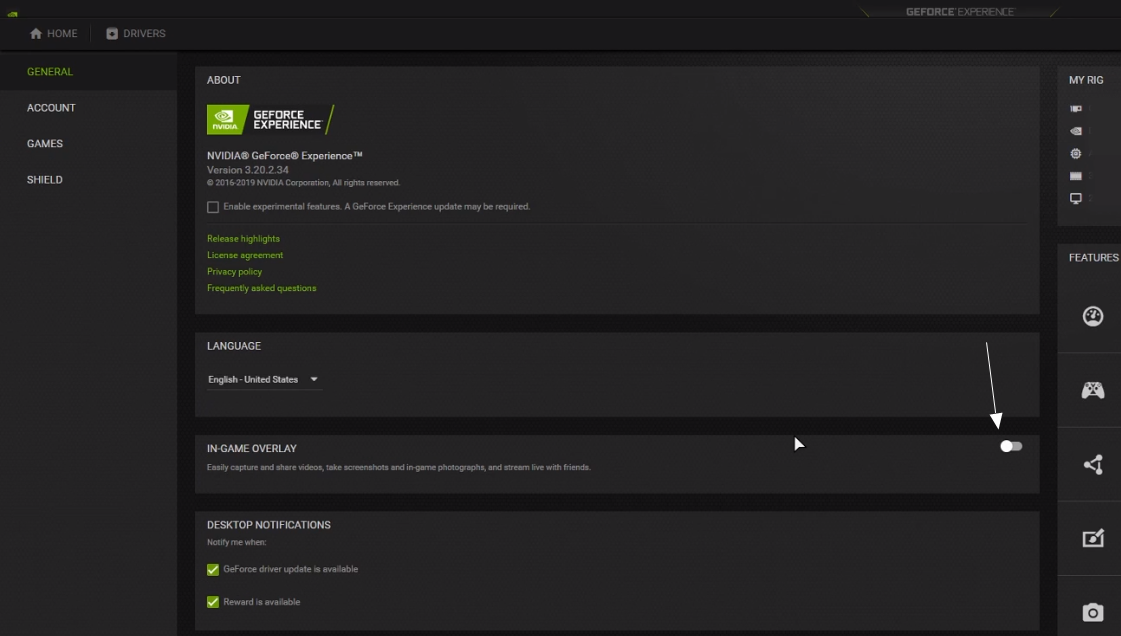Click the 'Easily capture and share videos' description
The height and width of the screenshot is (636, 1121).
(399, 467)
